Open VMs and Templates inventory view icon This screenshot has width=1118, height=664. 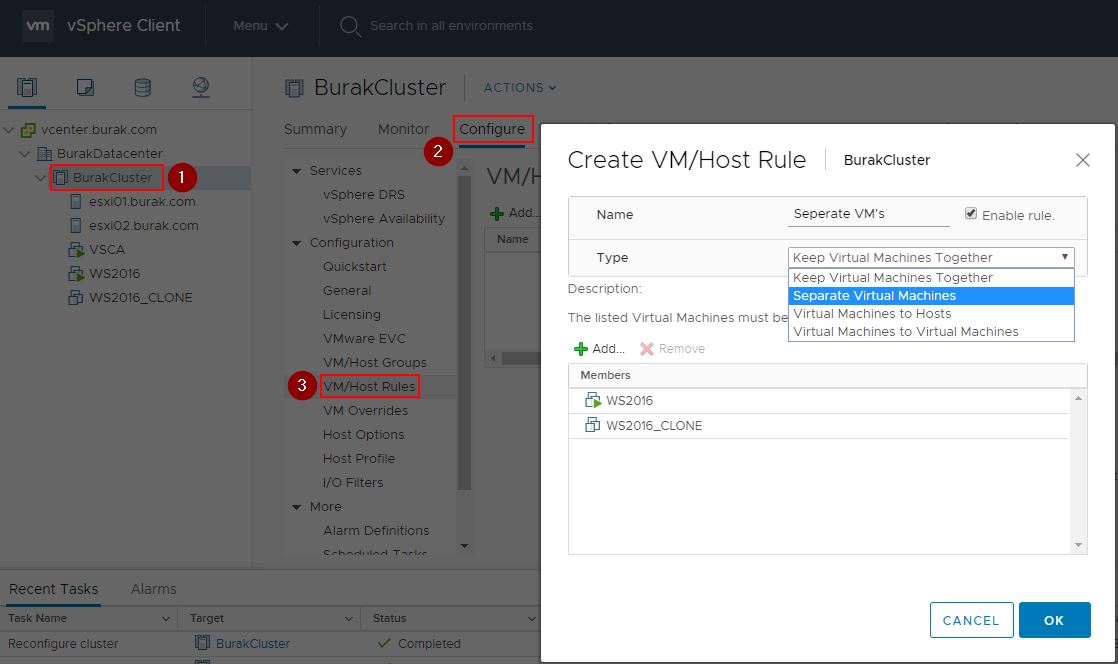85,88
